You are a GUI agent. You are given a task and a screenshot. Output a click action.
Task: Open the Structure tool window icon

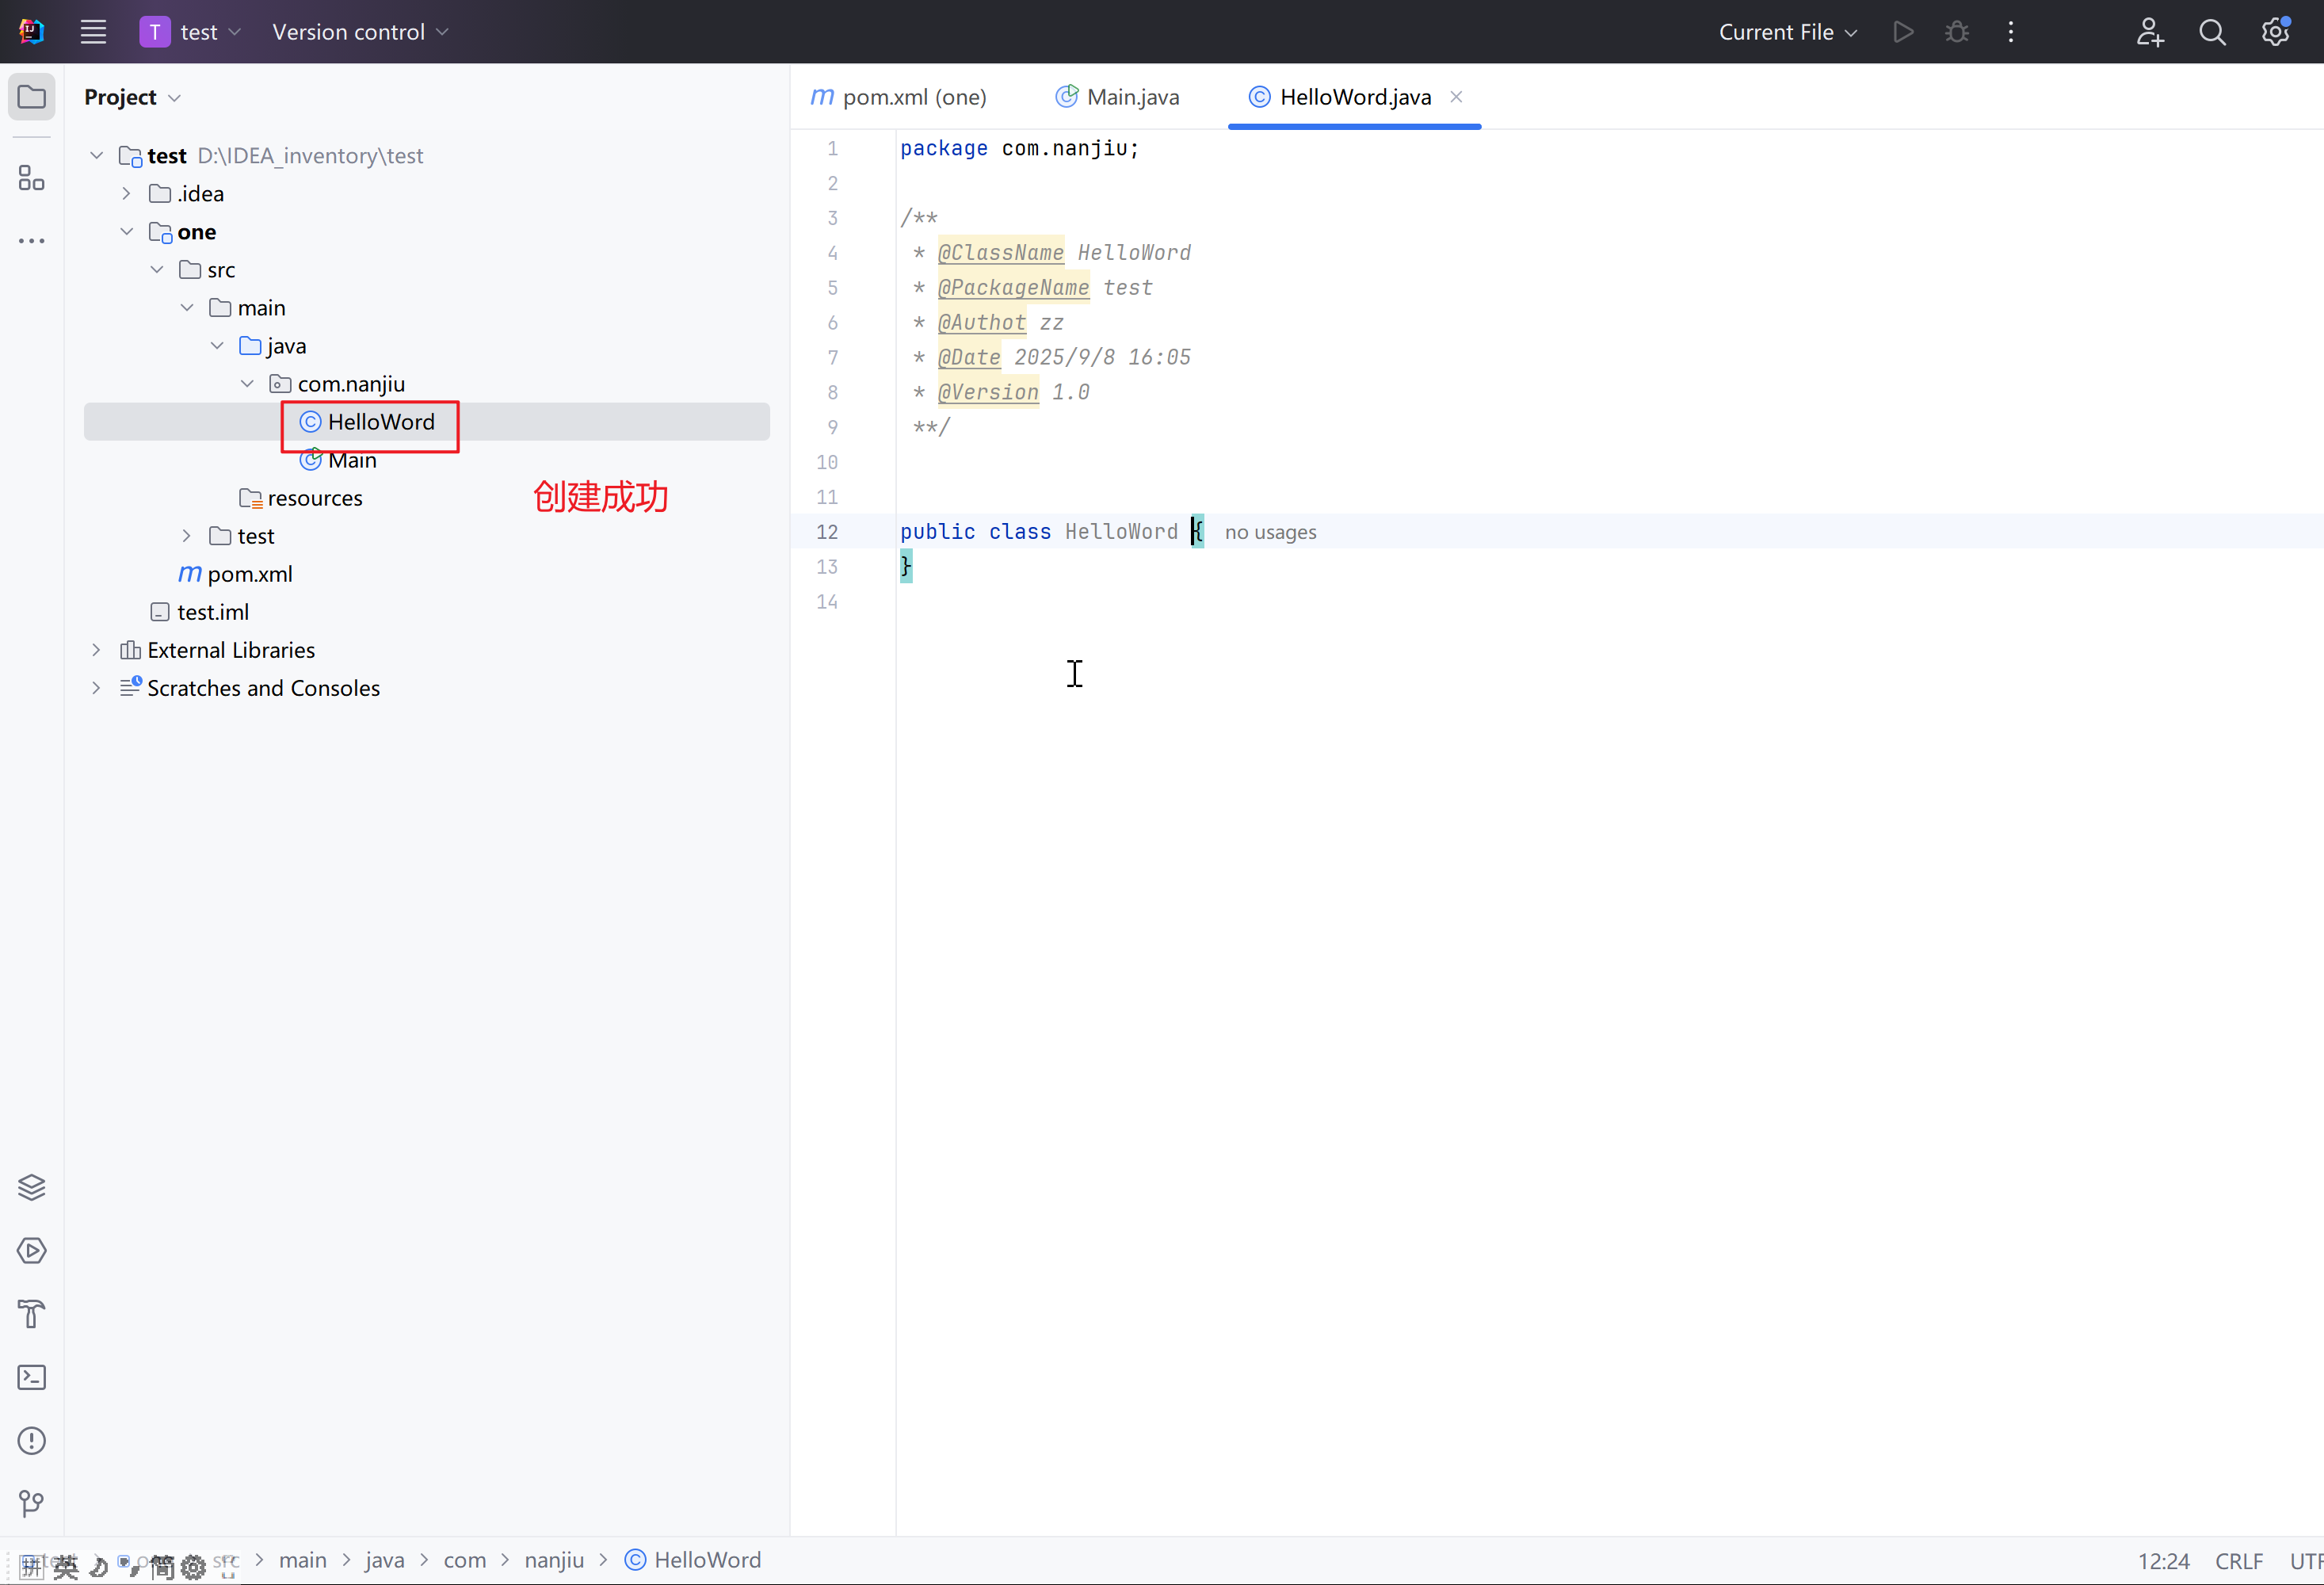coord(32,178)
